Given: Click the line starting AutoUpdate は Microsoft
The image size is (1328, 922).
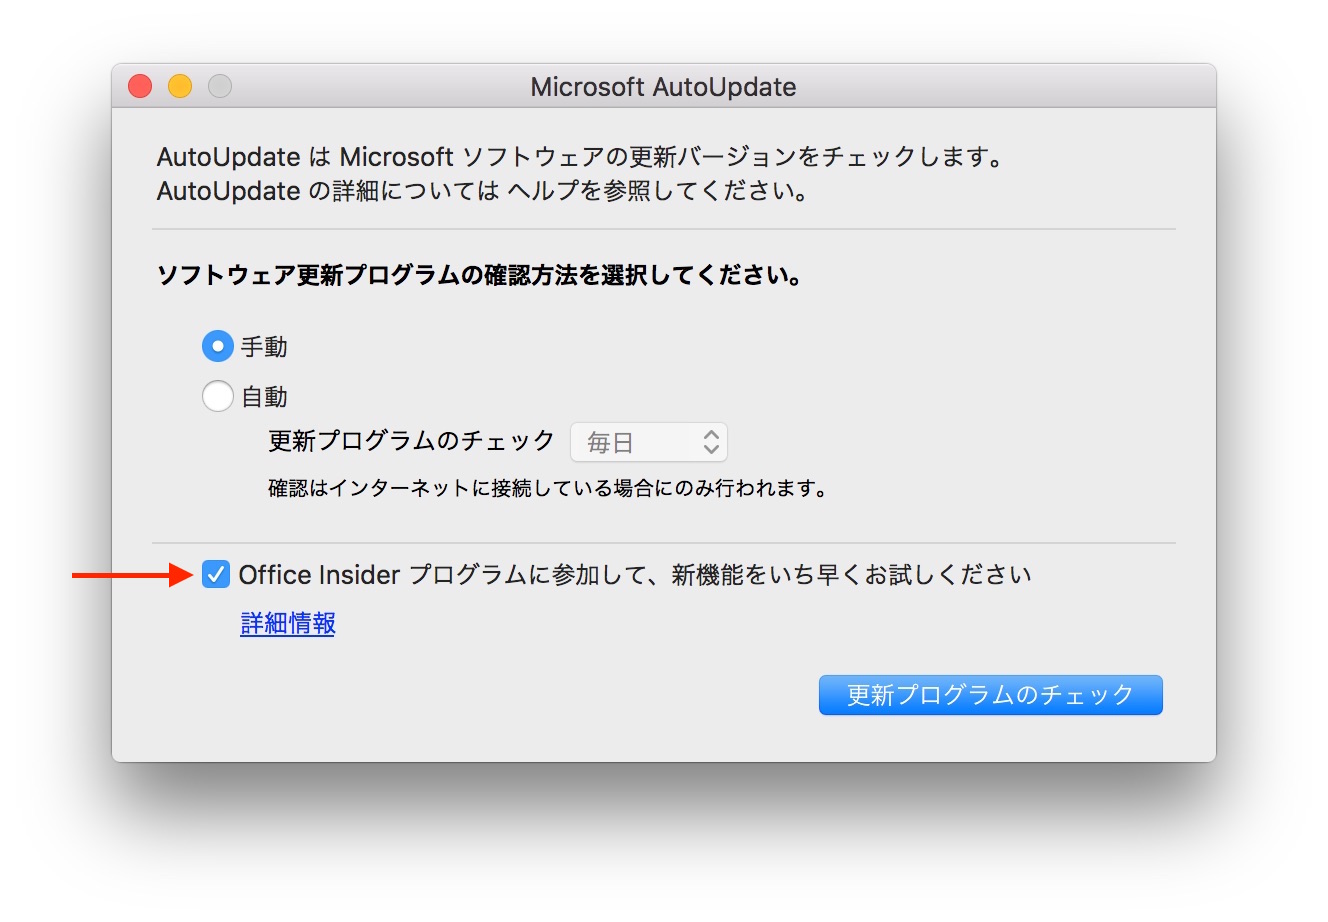Looking at the screenshot, I should [x=581, y=158].
